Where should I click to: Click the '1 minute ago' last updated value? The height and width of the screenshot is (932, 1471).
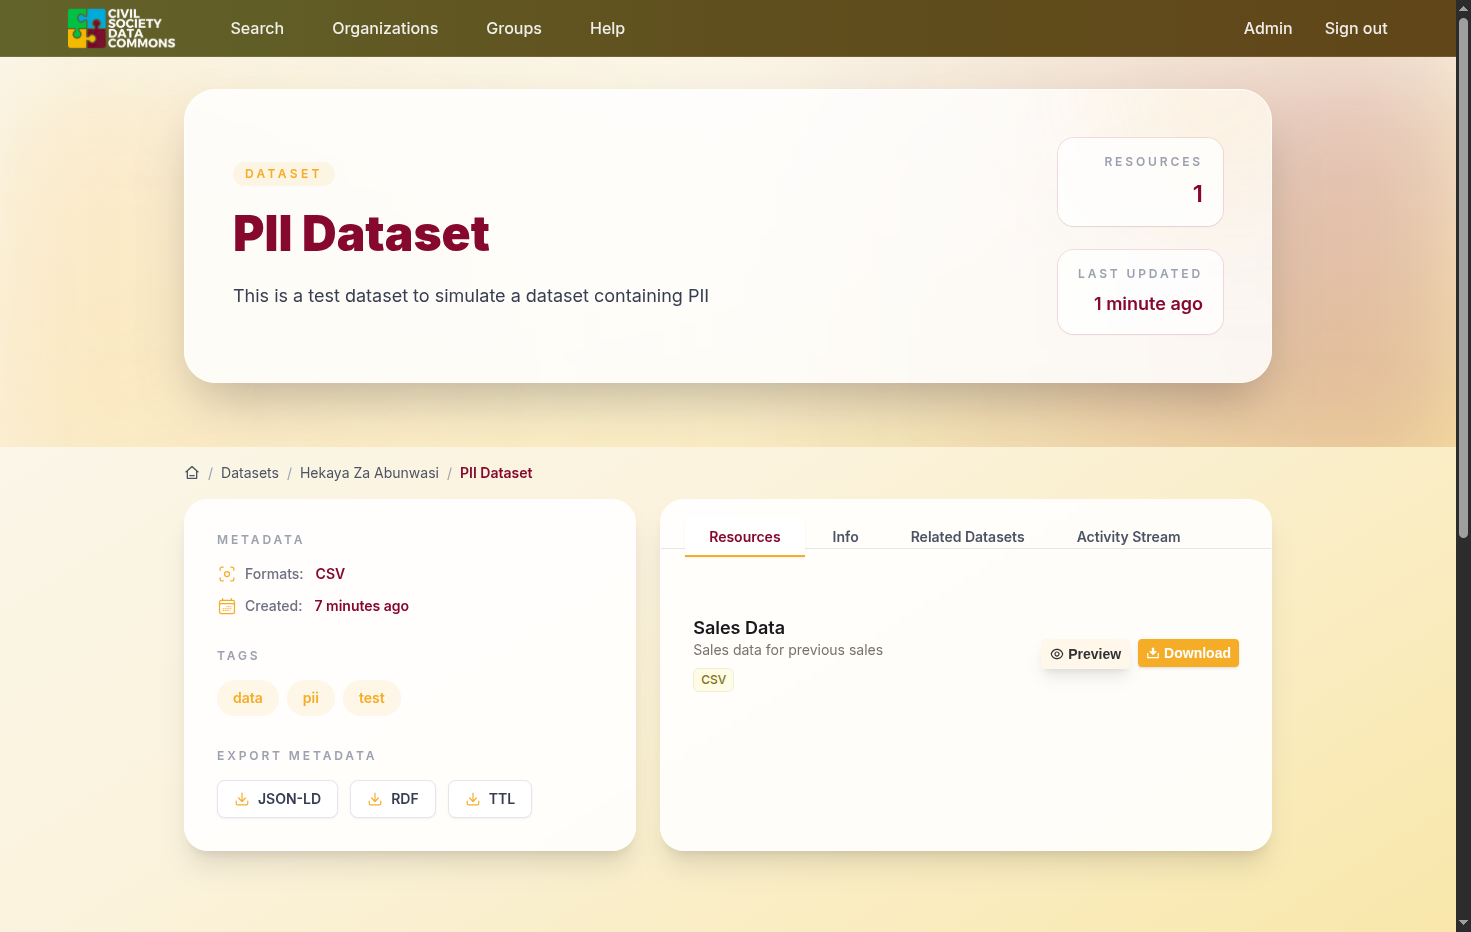click(1148, 304)
